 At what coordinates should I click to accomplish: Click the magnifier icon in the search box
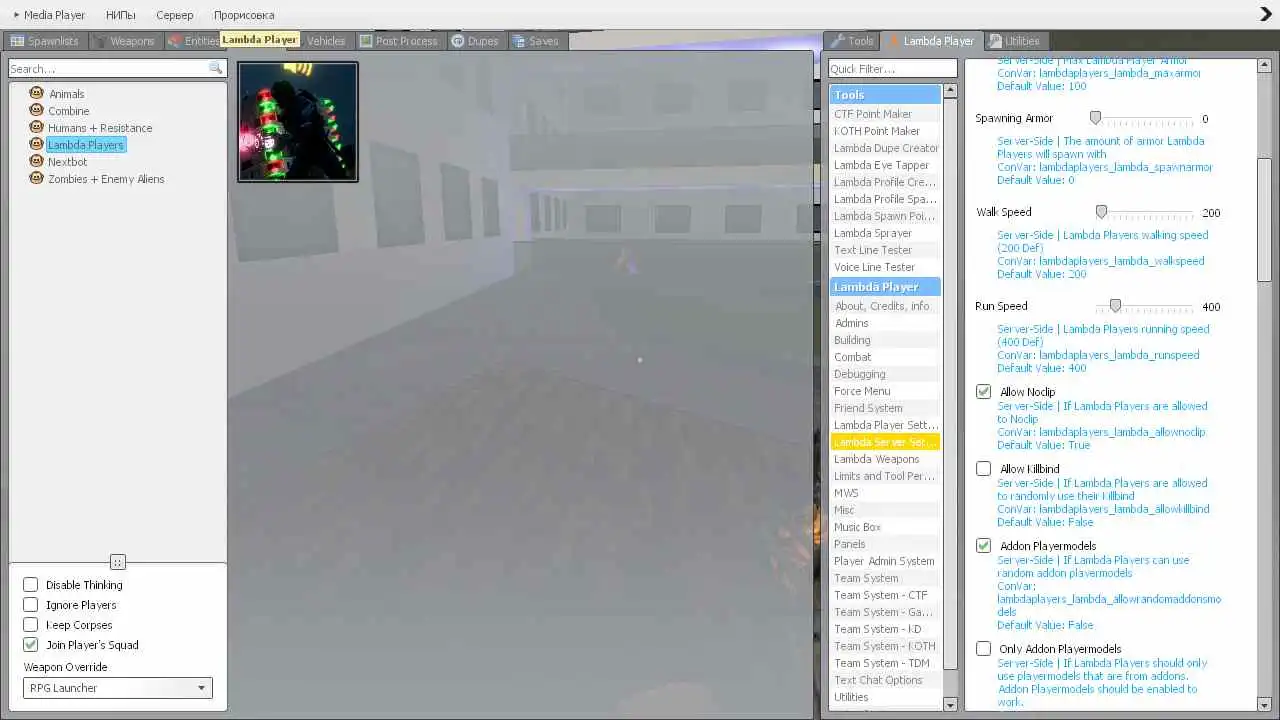click(215, 68)
